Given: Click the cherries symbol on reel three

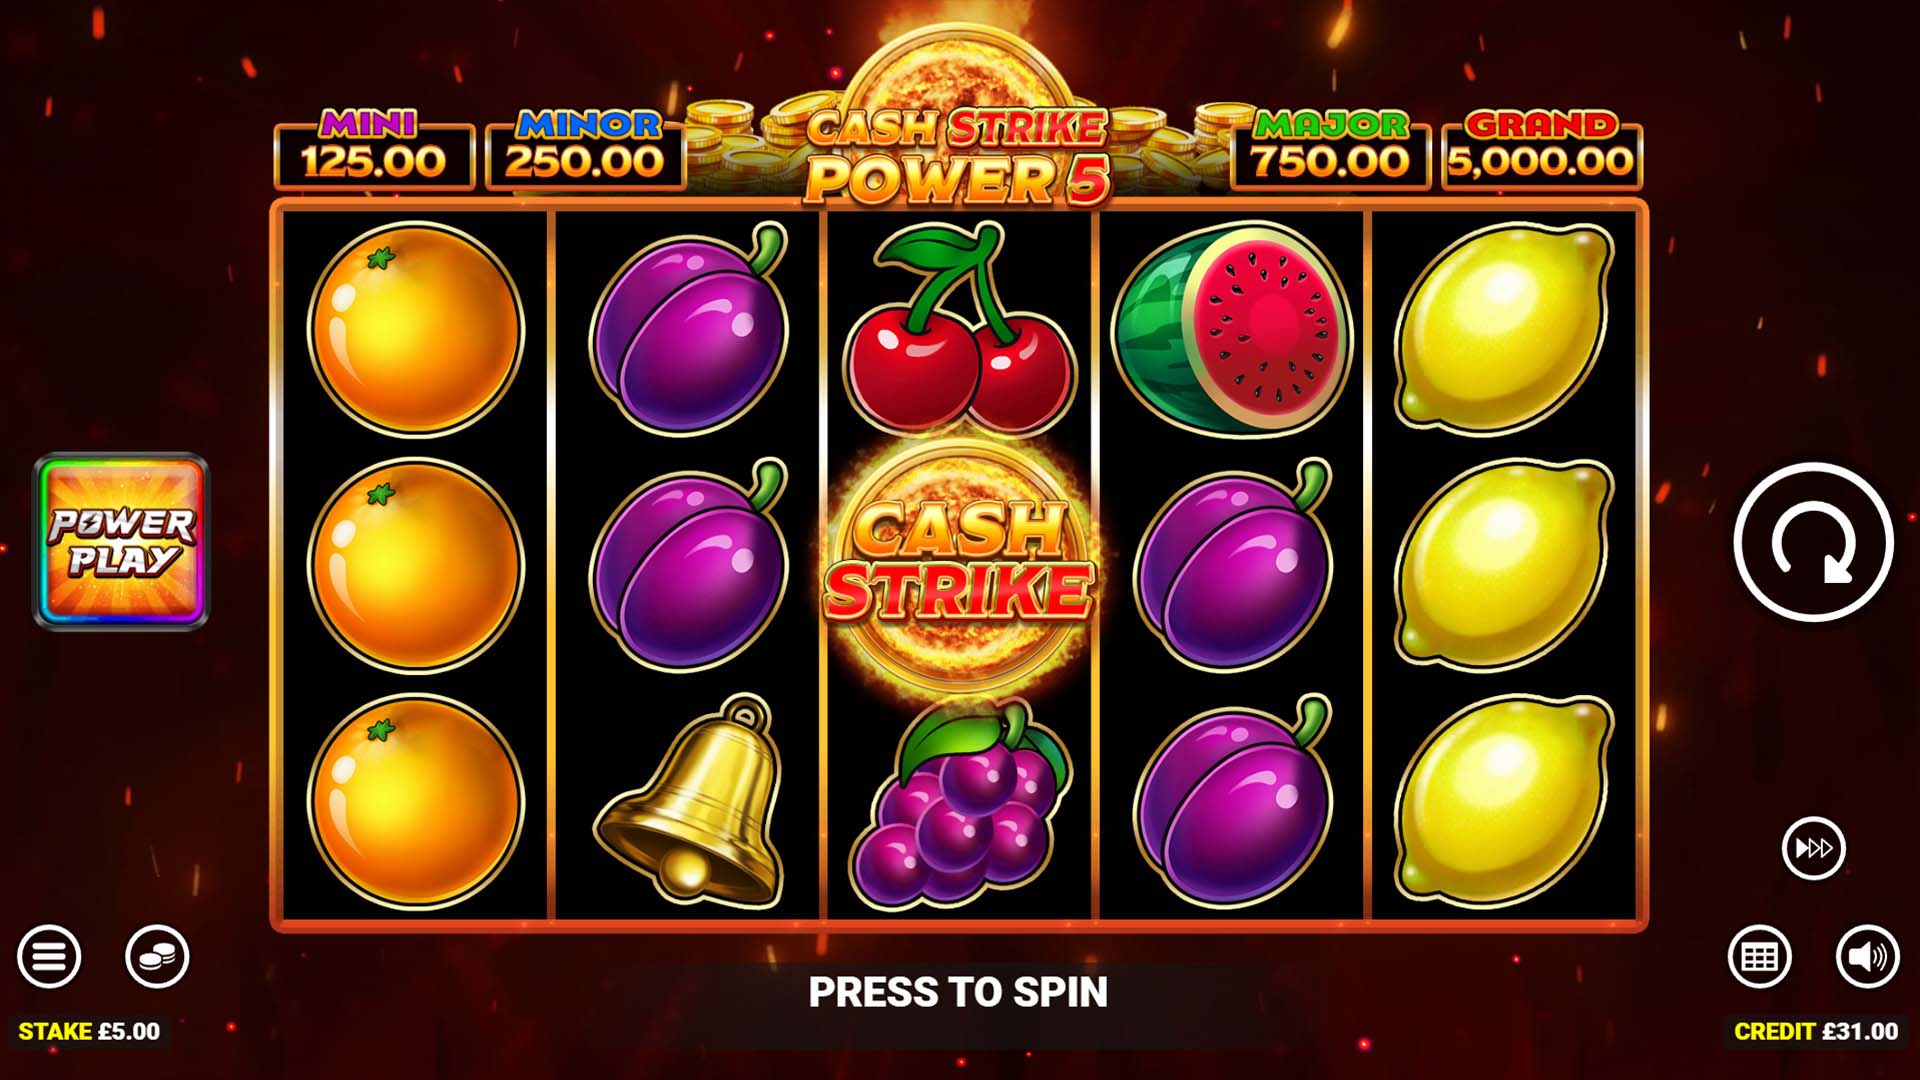Looking at the screenshot, I should tap(959, 328).
